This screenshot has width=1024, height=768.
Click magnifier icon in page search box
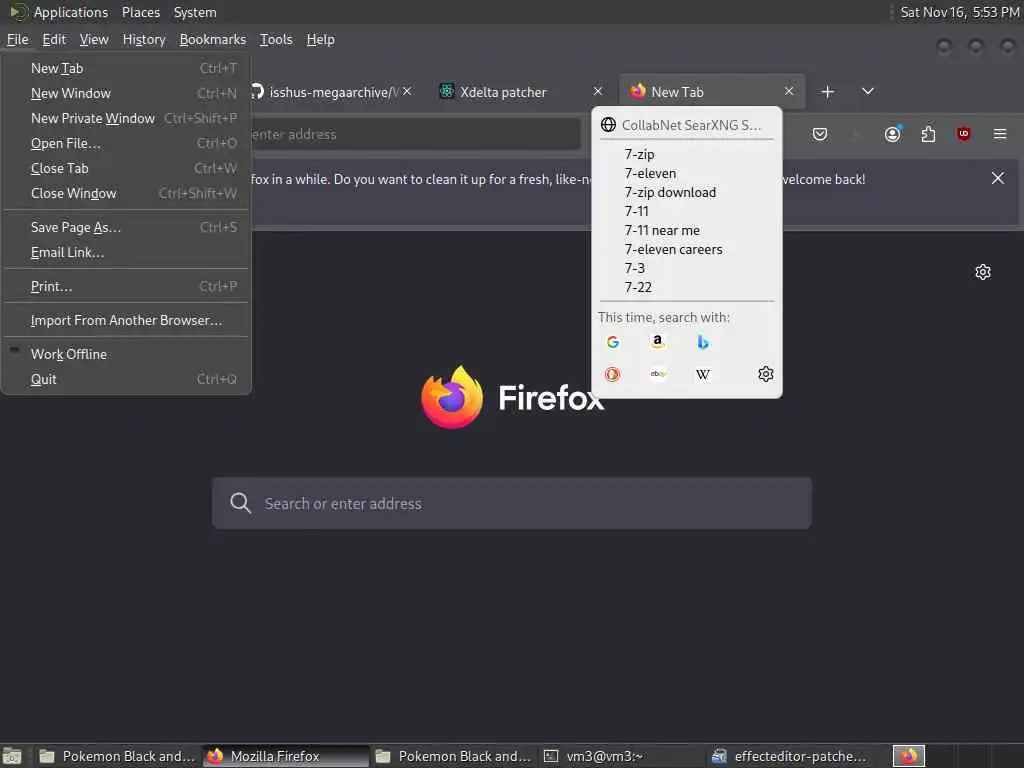coord(240,503)
